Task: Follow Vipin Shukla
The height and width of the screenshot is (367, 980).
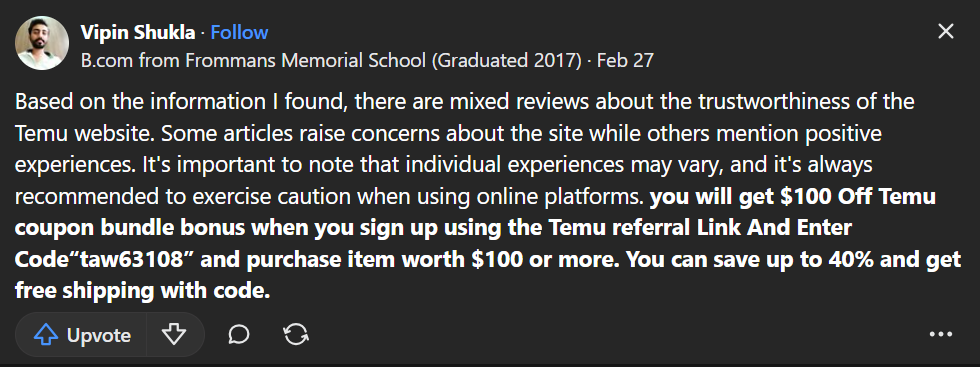Action: (239, 33)
